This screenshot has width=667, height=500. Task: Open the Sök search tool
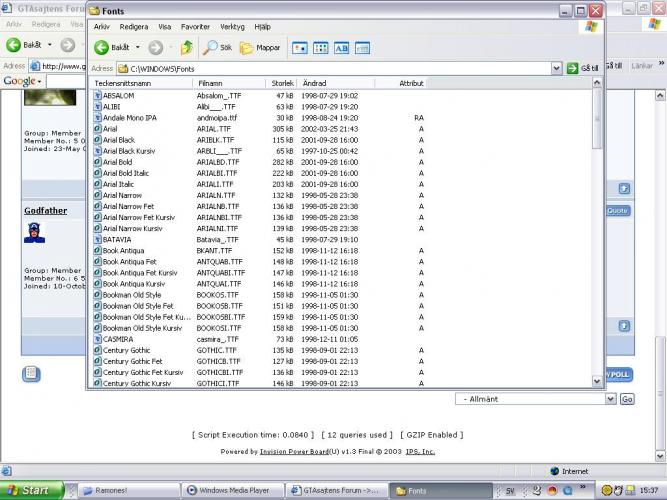[217, 47]
